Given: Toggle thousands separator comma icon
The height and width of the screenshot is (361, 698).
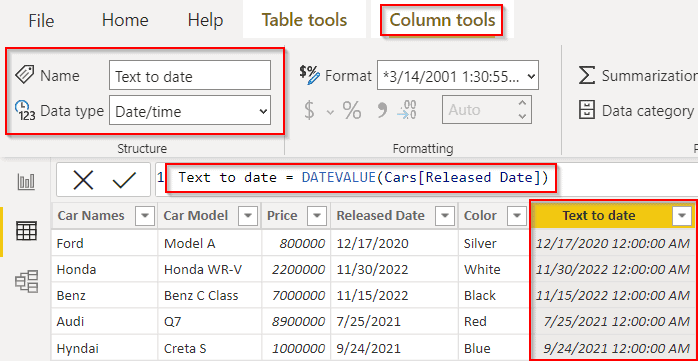Looking at the screenshot, I should coord(381,110).
